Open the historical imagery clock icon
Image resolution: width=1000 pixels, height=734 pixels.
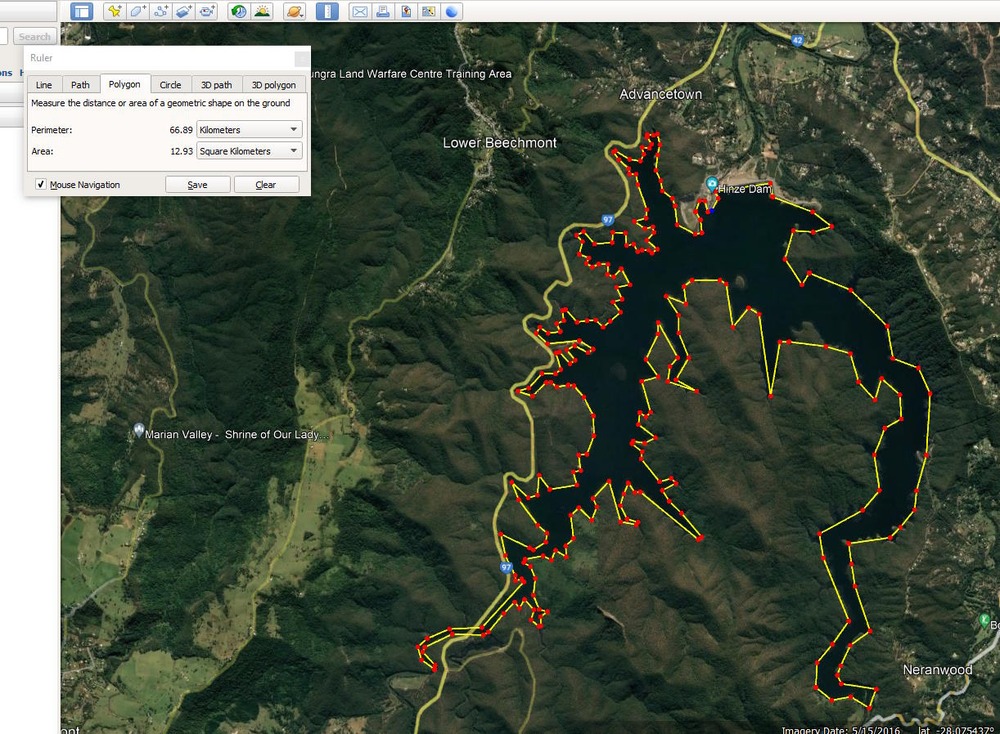pos(239,12)
